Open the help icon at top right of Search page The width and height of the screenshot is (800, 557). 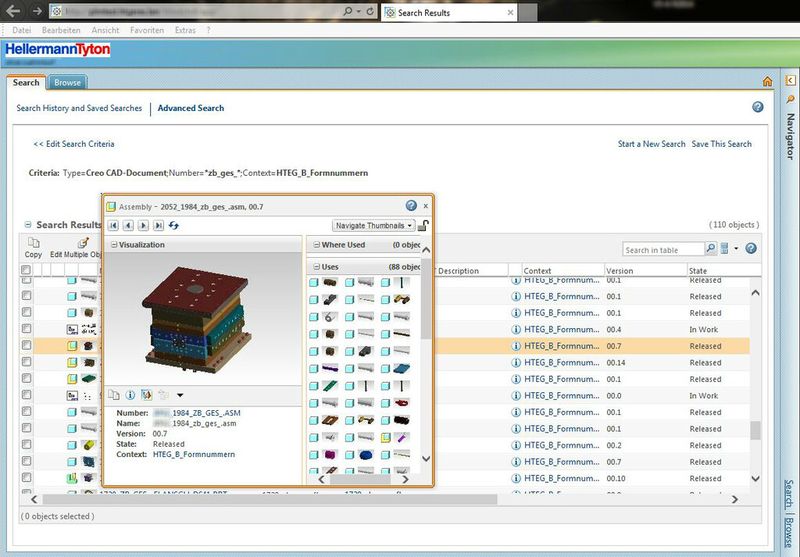coord(758,107)
